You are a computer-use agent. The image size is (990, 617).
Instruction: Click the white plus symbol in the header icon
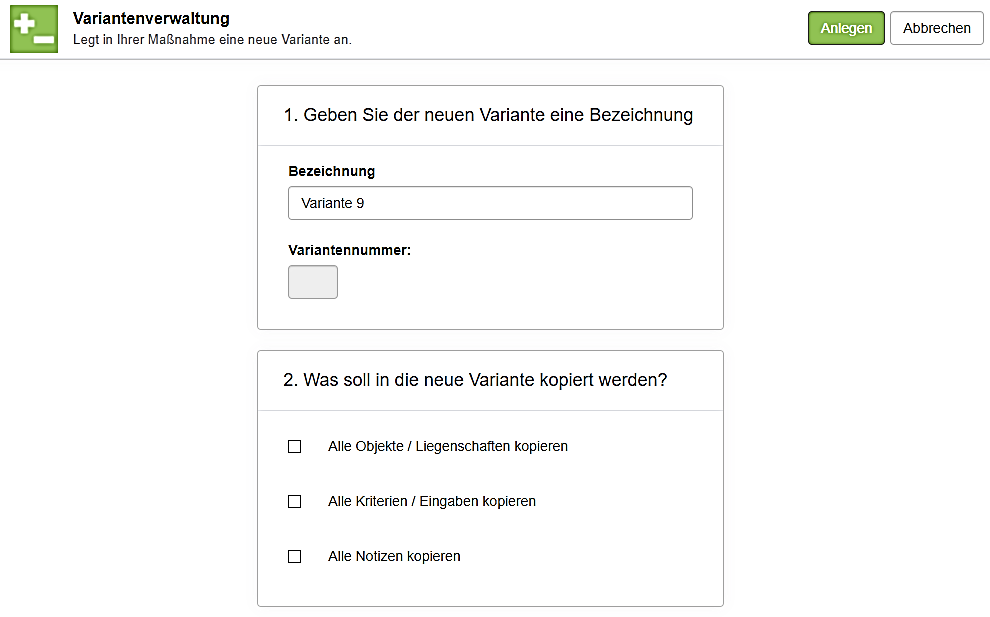click(x=24, y=21)
